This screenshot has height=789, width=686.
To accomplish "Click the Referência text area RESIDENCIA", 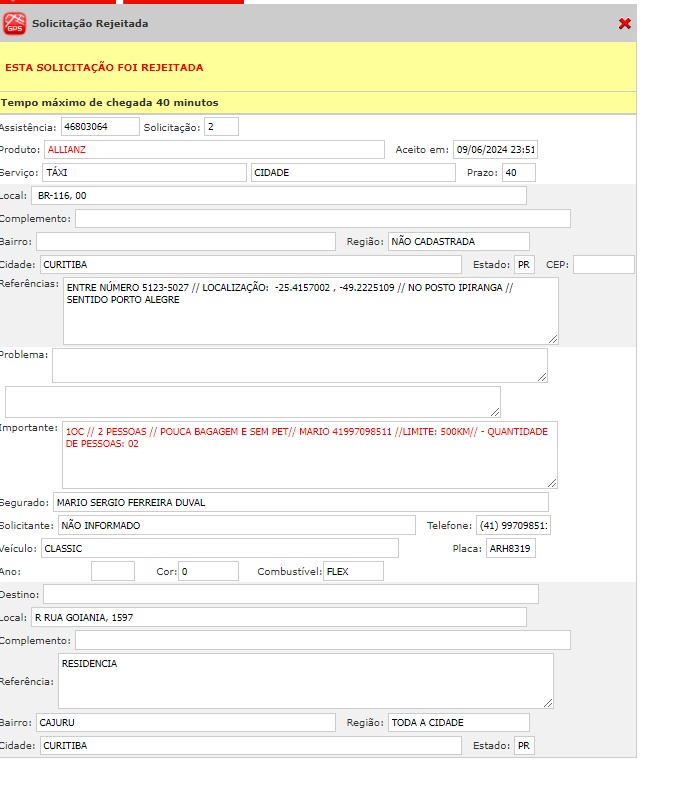I will (x=306, y=681).
